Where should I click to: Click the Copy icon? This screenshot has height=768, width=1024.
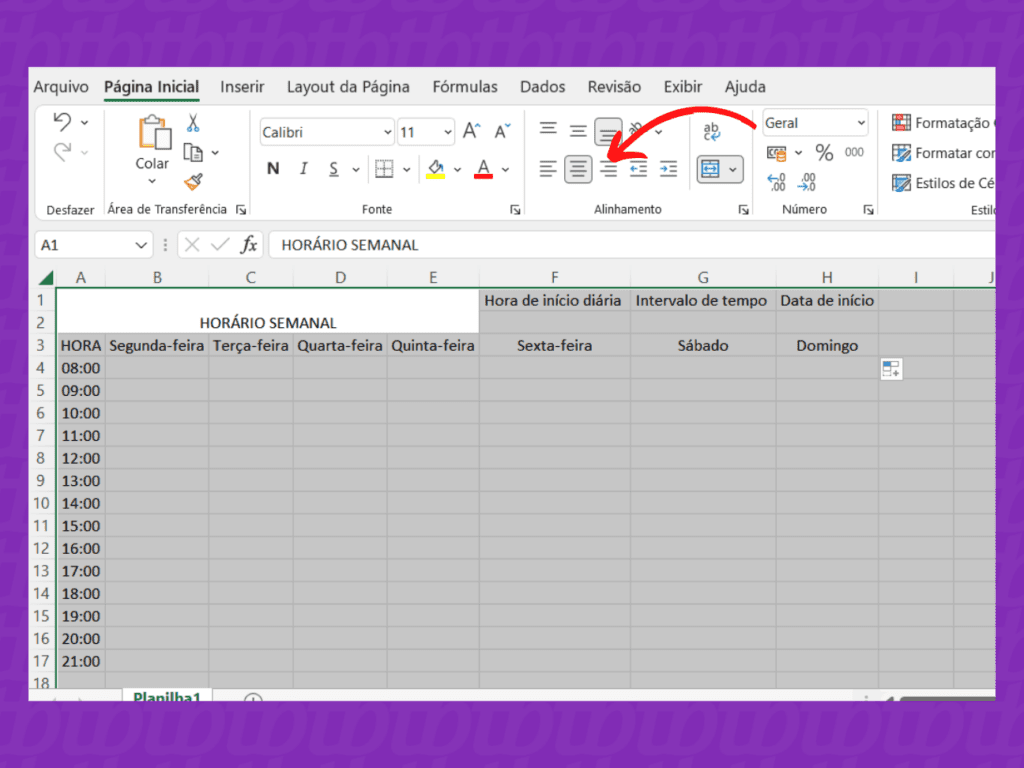point(193,152)
